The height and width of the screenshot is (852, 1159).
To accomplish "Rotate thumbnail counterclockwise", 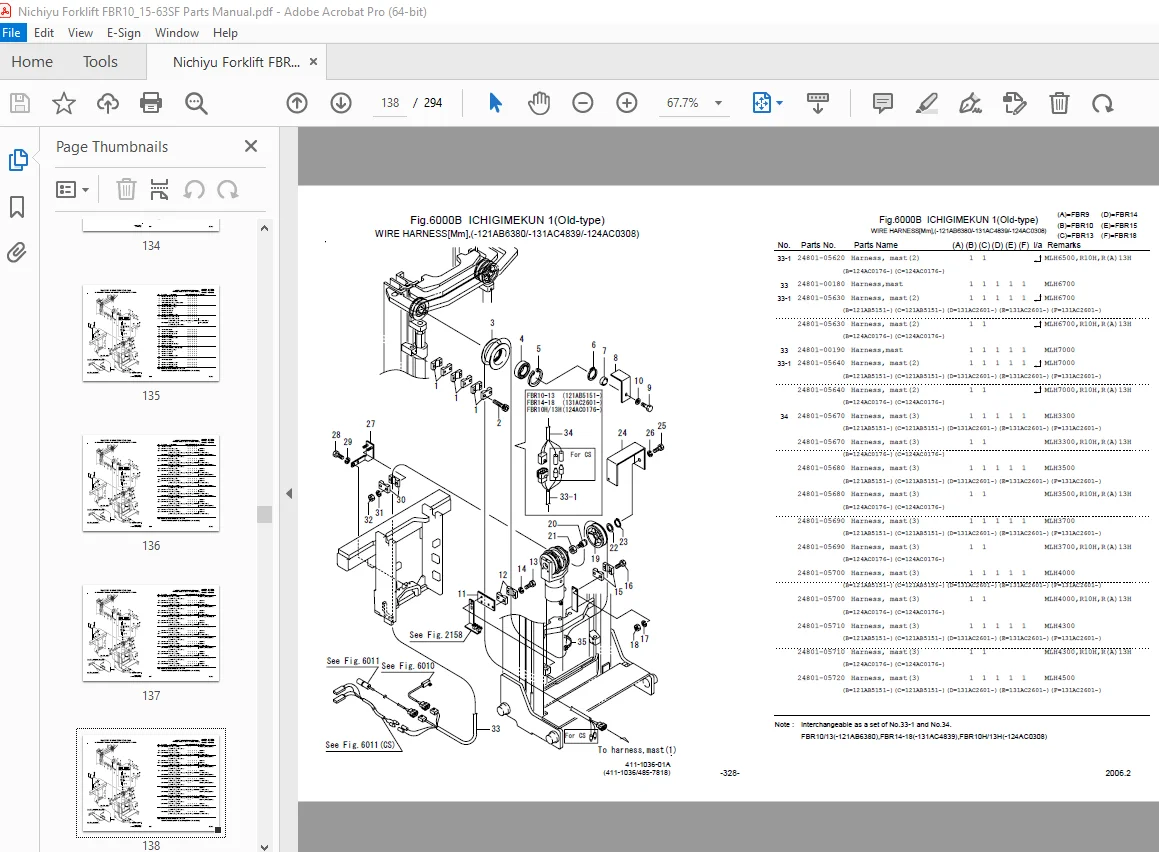I will click(194, 190).
